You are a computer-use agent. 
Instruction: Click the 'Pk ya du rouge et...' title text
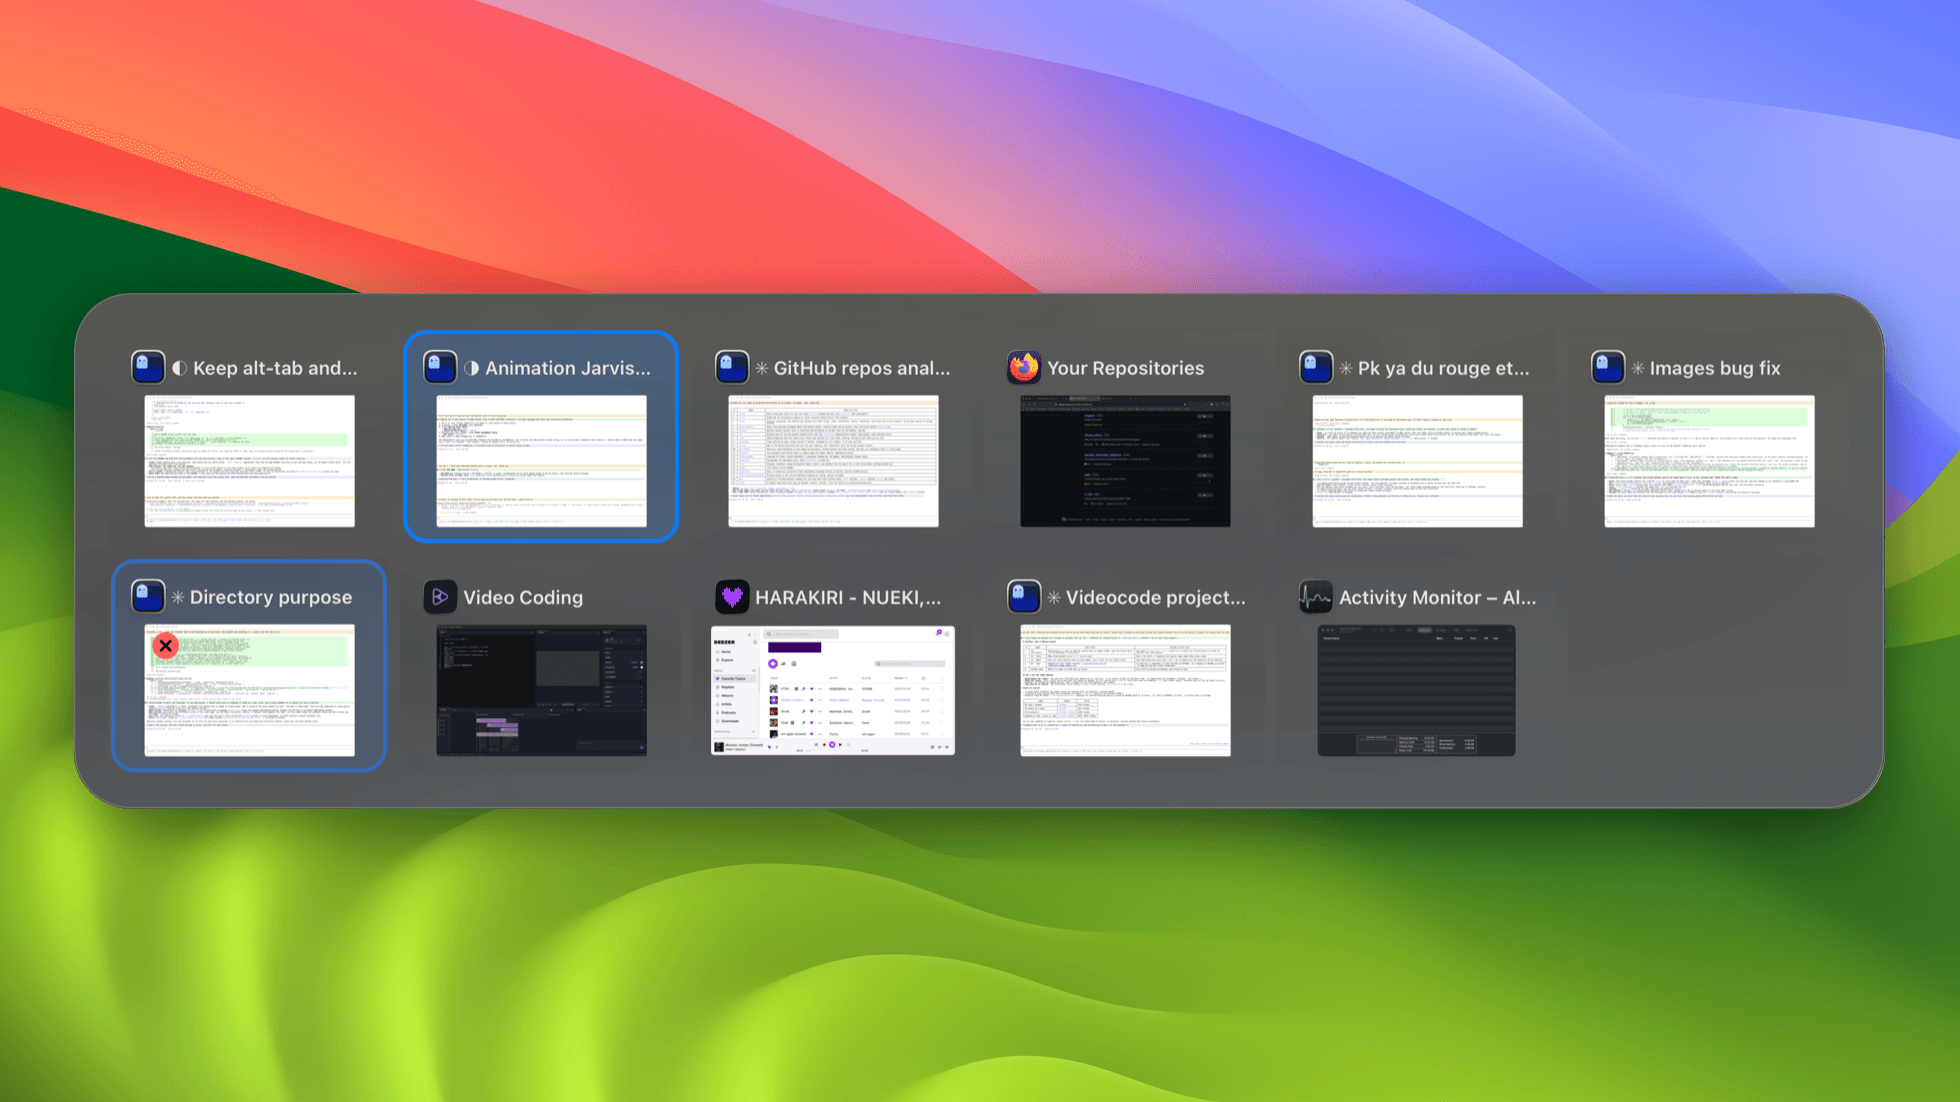[x=1443, y=368]
